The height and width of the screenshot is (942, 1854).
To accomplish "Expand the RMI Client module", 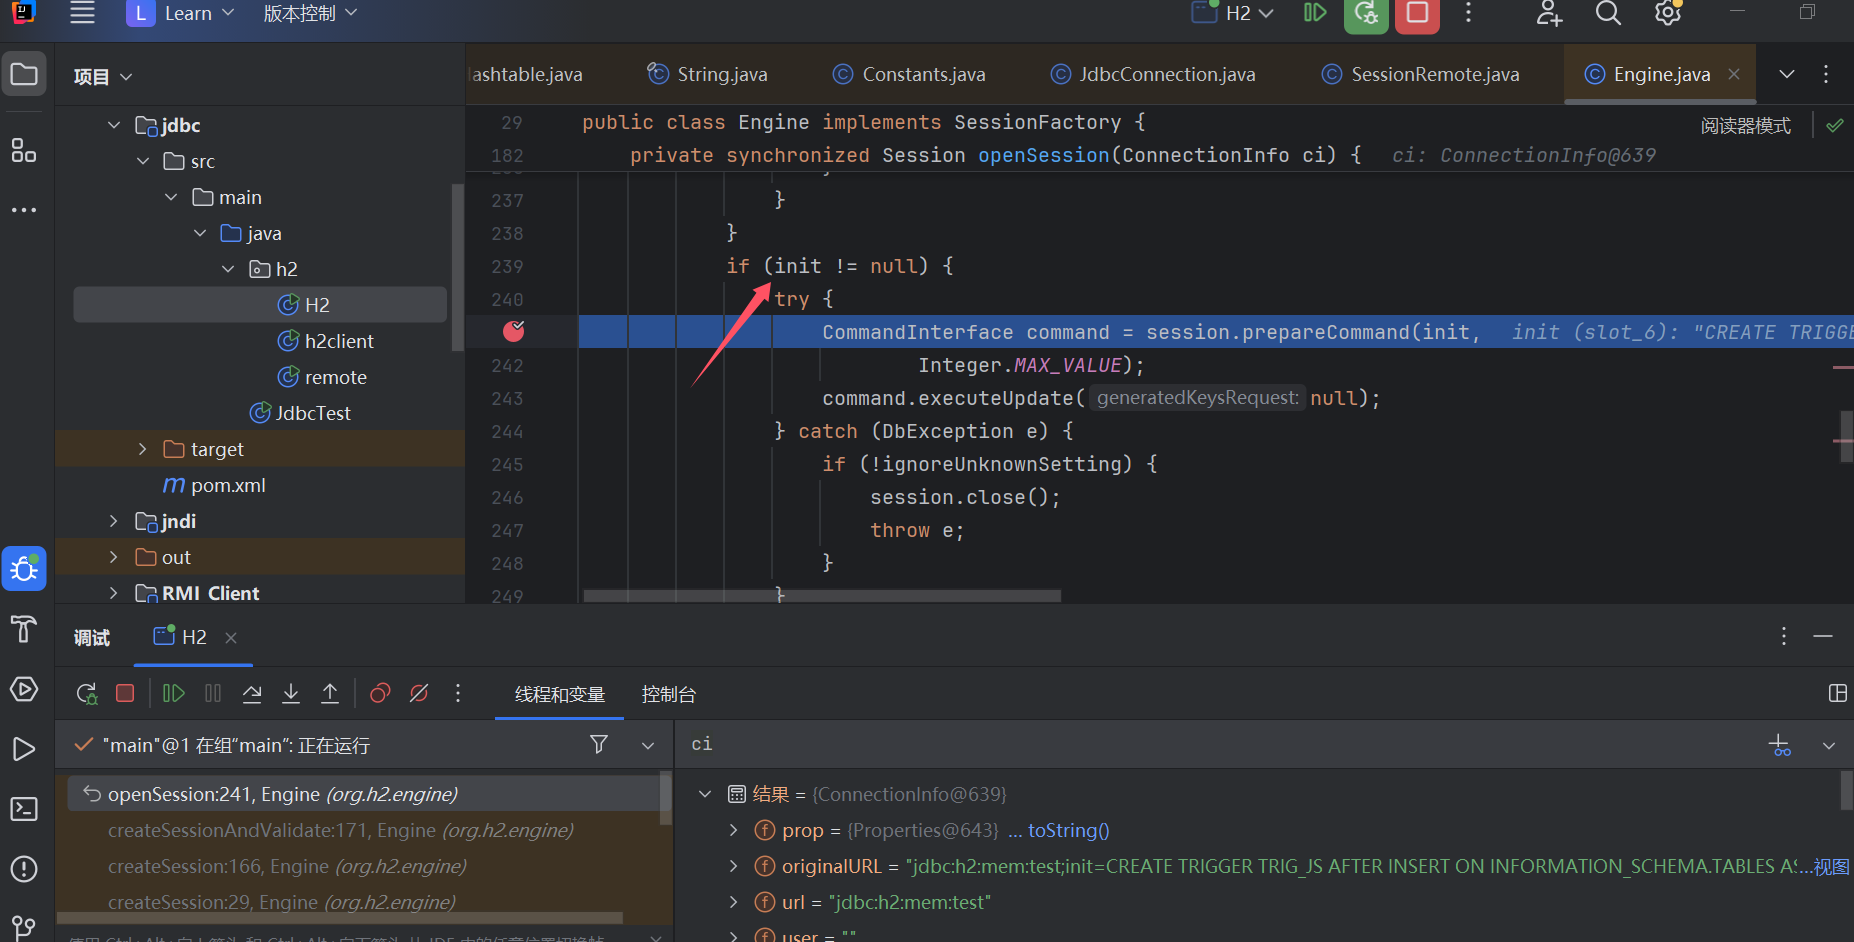I will click(x=114, y=593).
